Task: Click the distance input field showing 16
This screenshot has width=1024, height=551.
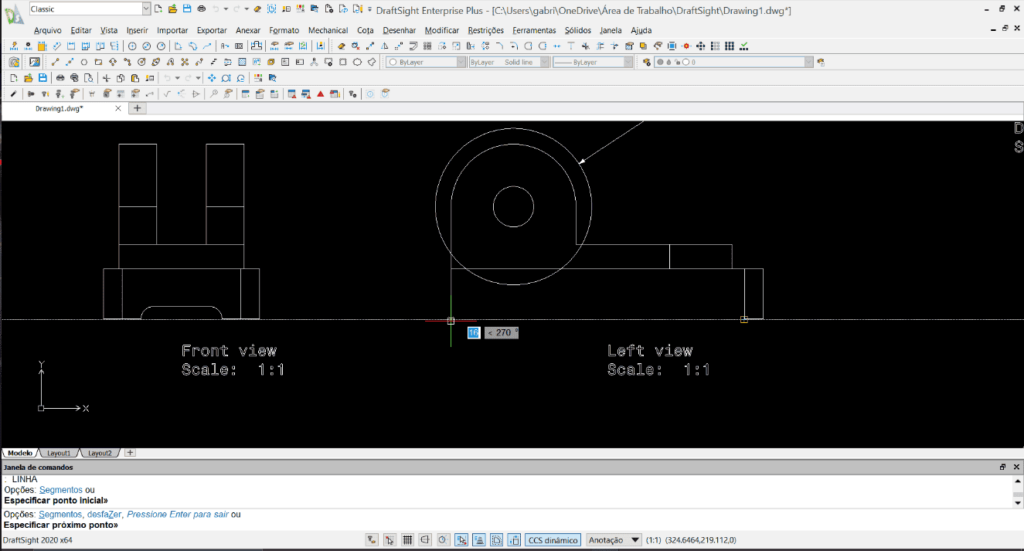Action: [x=473, y=333]
